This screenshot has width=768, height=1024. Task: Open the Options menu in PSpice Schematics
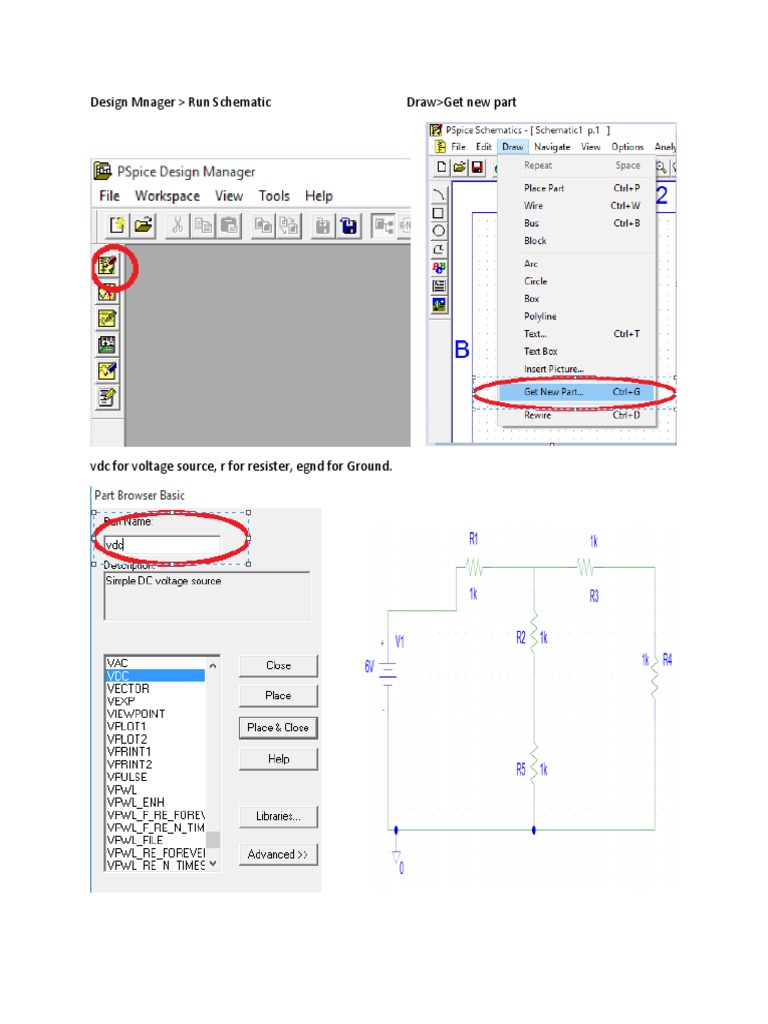627,147
